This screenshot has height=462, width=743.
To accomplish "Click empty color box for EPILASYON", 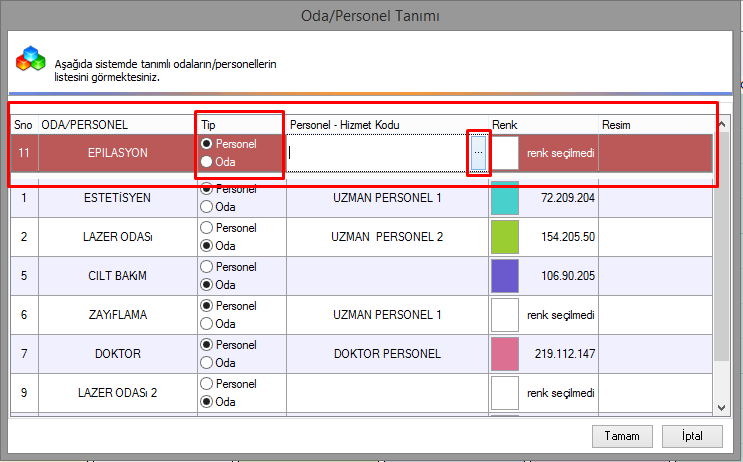I will 505,153.
